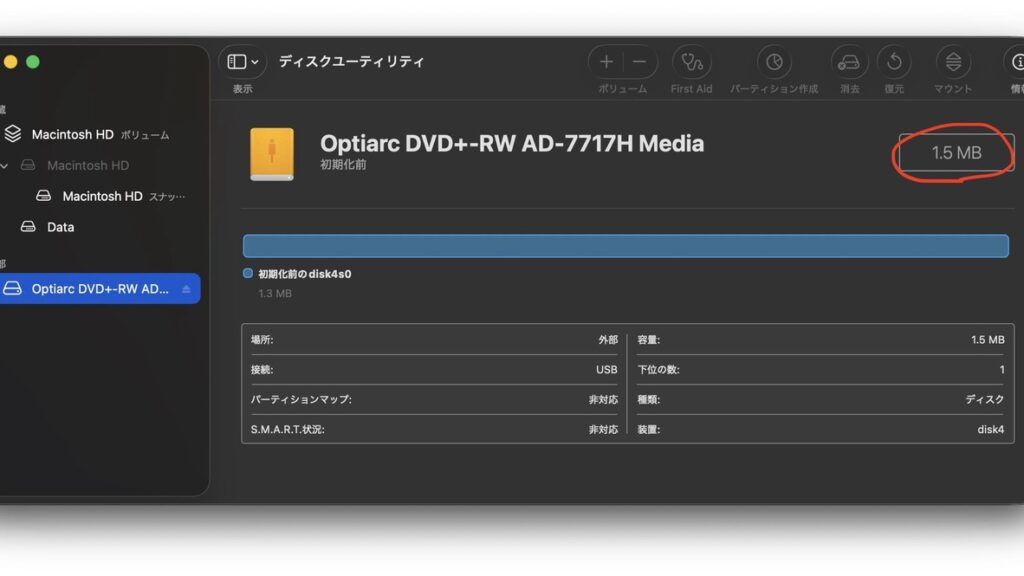Click the yellow external disk icon
This screenshot has width=1024, height=576.
pos(272,154)
